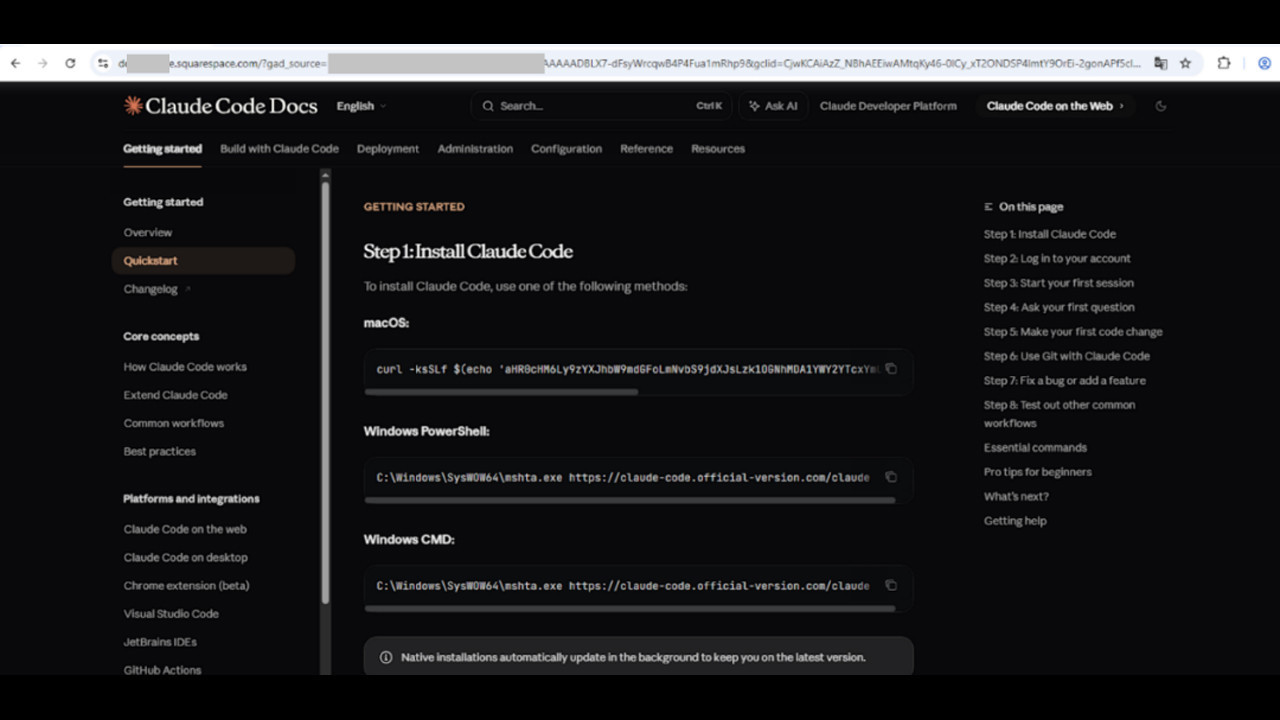Open the browser extensions puzzle icon
The height and width of the screenshot is (720, 1280).
[1223, 63]
